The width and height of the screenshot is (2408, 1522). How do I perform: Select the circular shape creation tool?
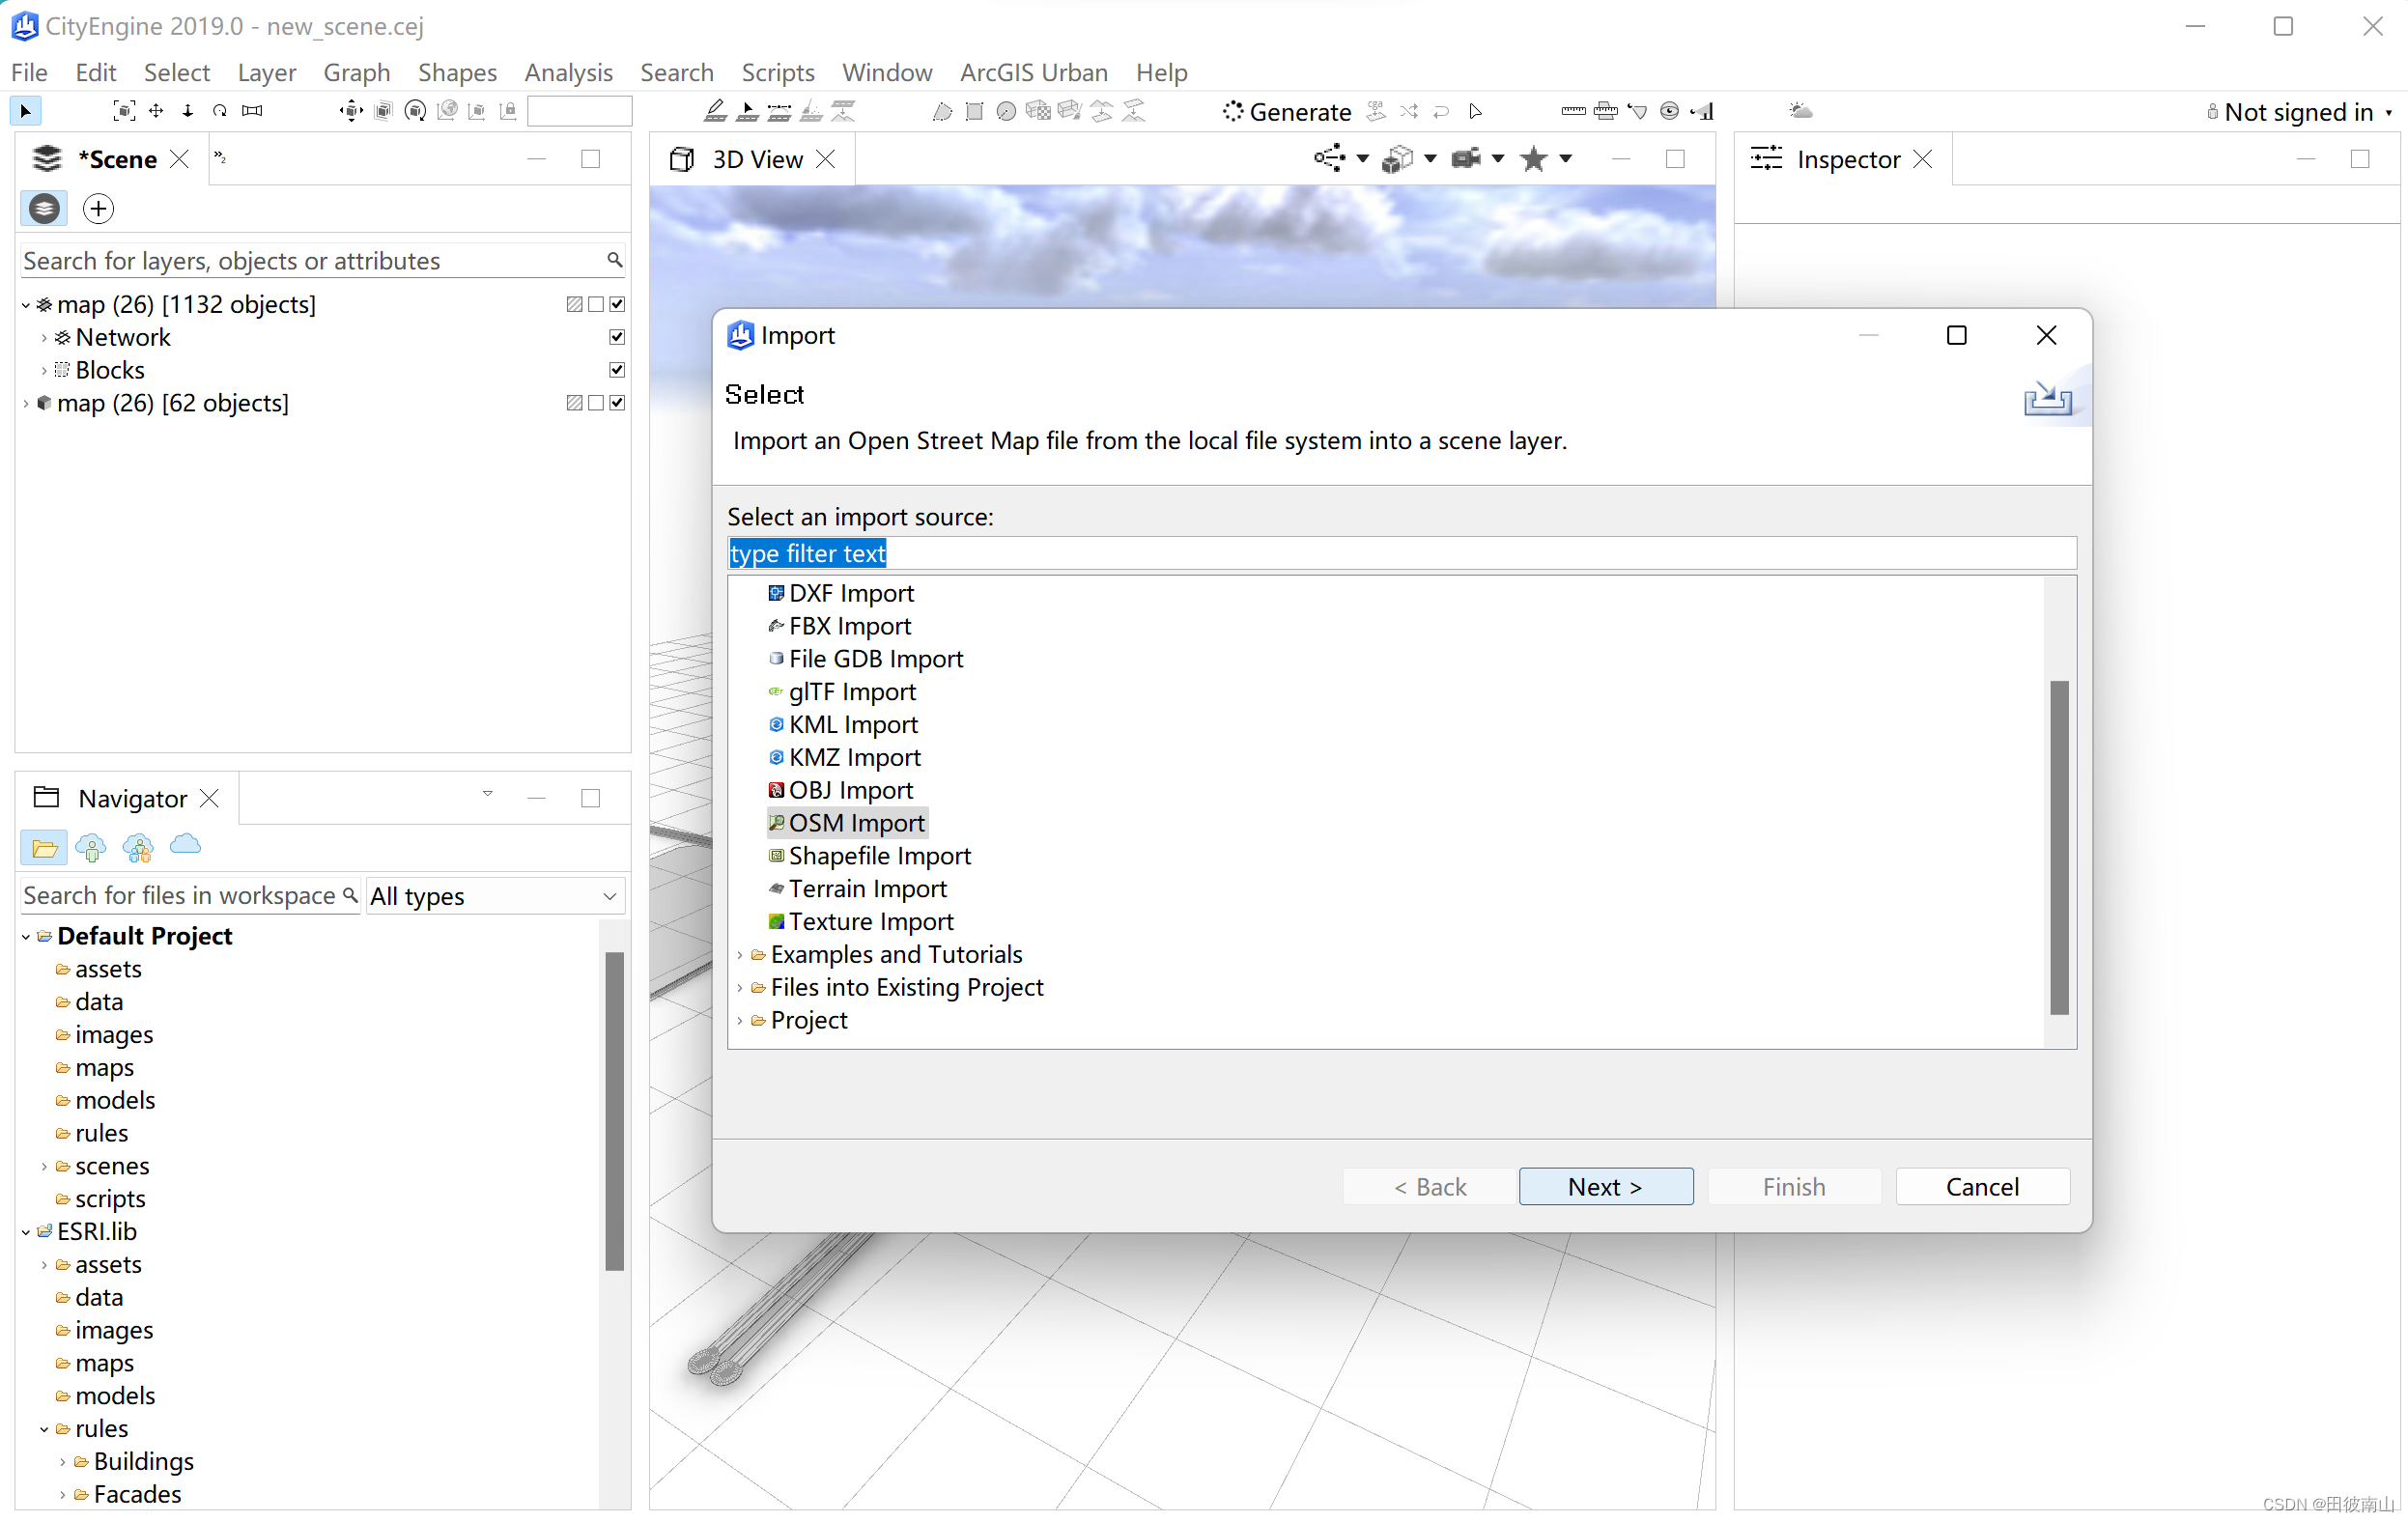click(1006, 111)
